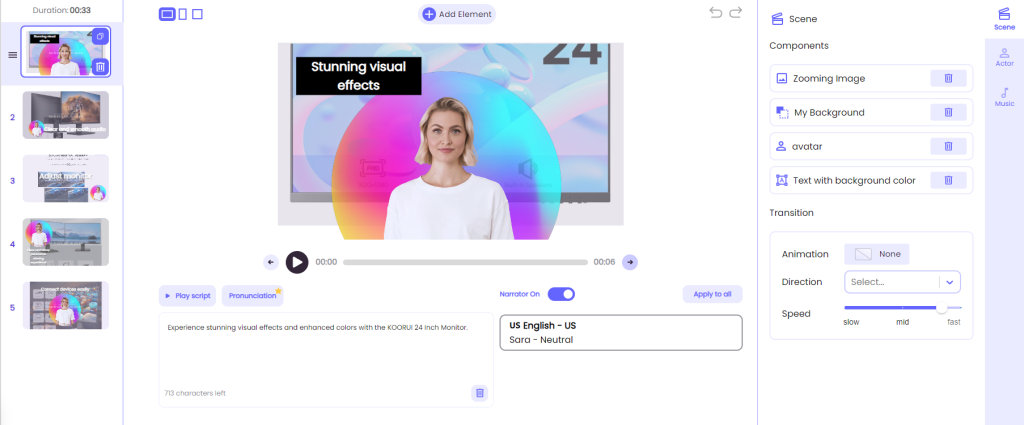Open the Direction dropdown
This screenshot has width=1024, height=425.
pos(902,282)
